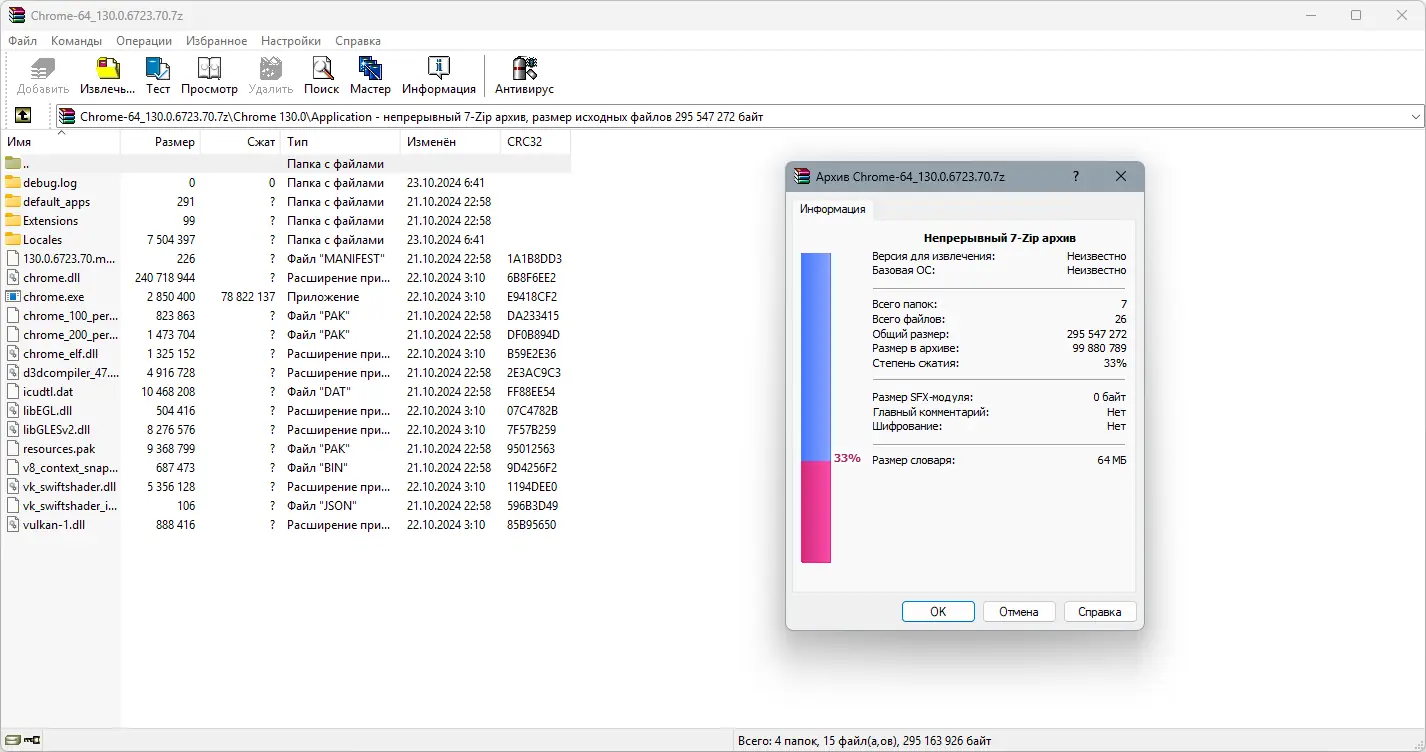Open the Файл menu
The height and width of the screenshot is (752, 1426).
coord(22,41)
